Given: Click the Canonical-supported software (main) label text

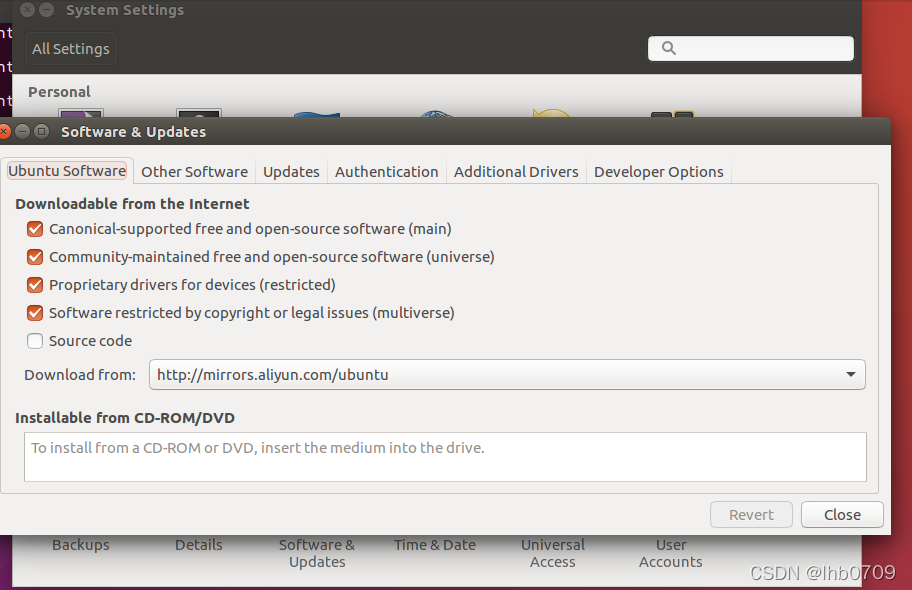Looking at the screenshot, I should (250, 229).
